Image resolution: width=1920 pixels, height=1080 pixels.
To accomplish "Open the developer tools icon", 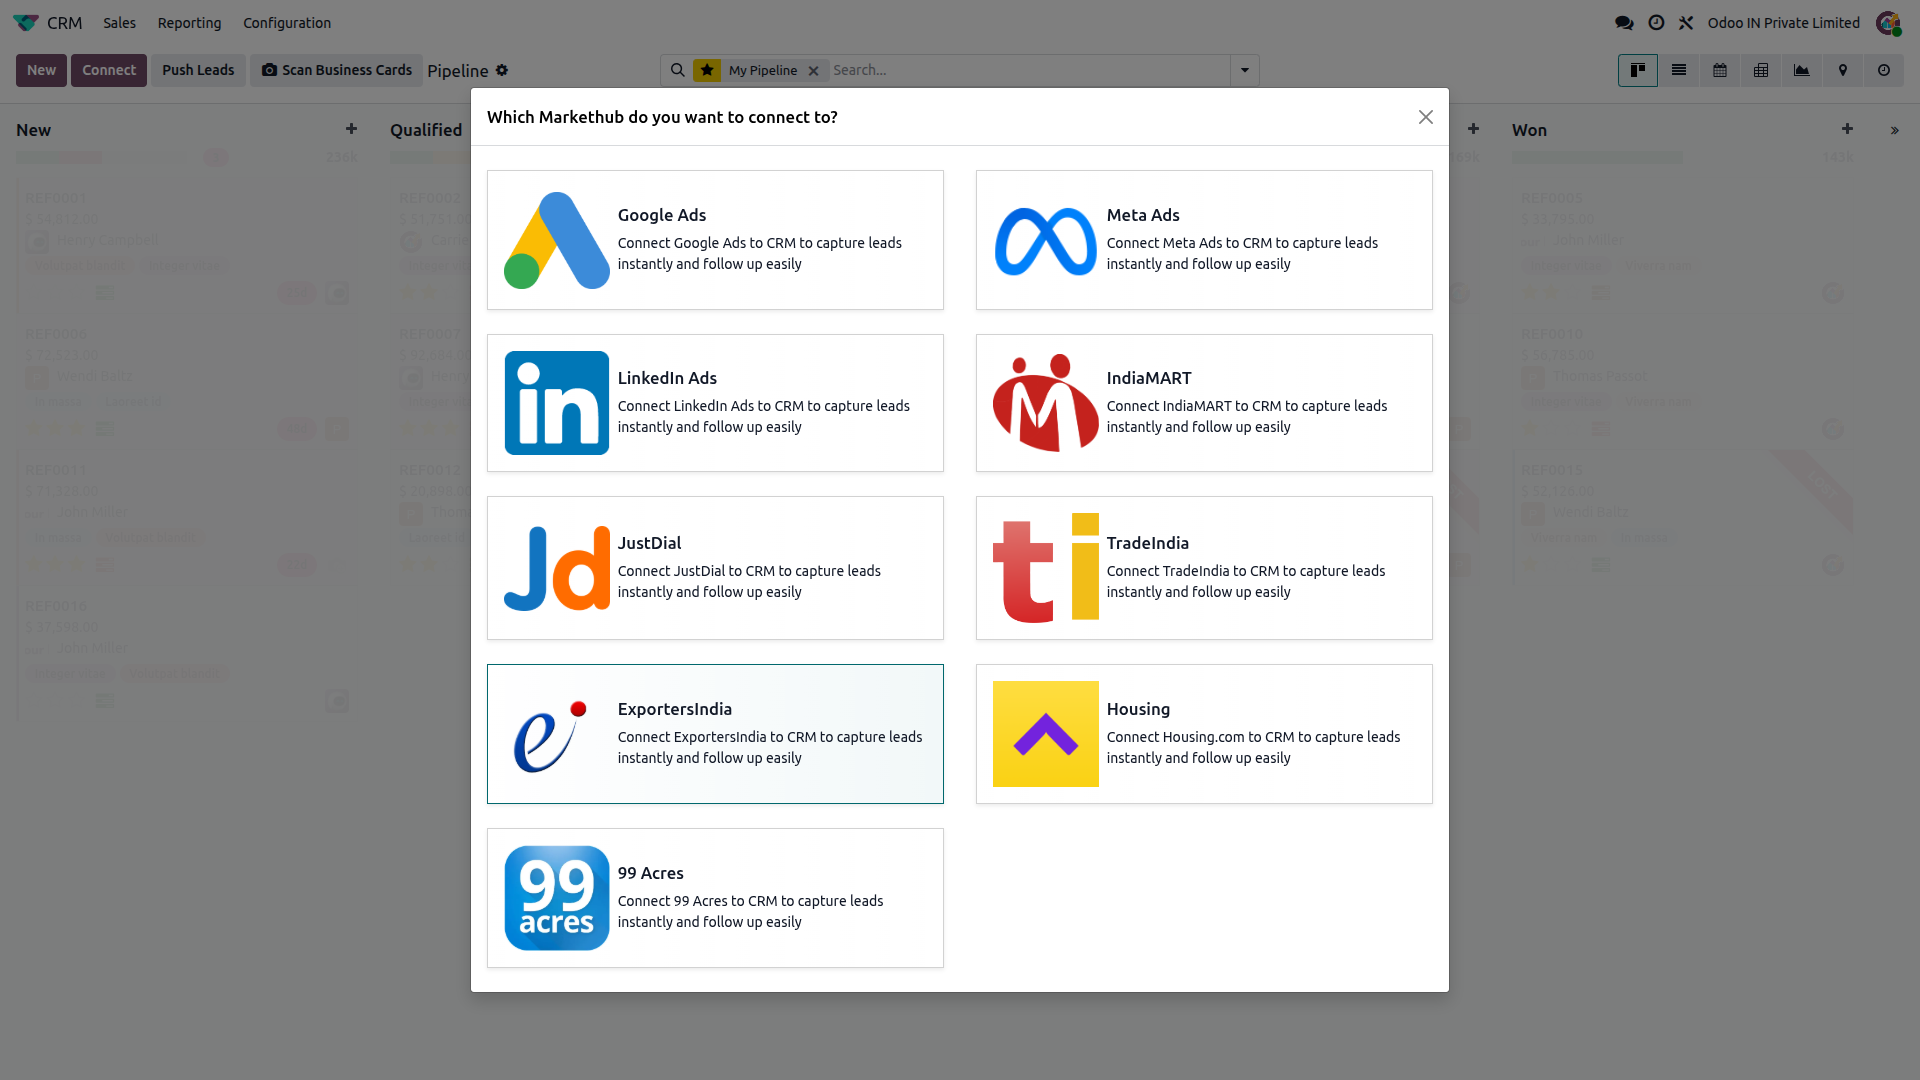I will (x=1686, y=22).
